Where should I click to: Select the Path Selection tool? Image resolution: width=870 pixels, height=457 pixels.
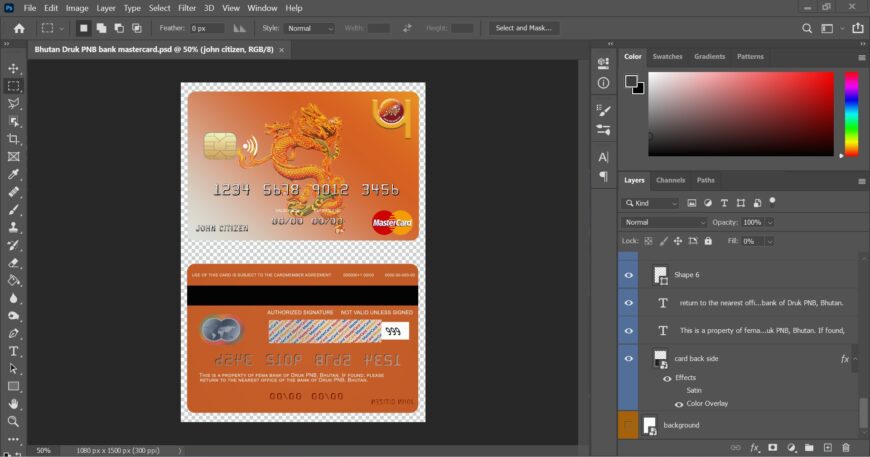[x=13, y=369]
